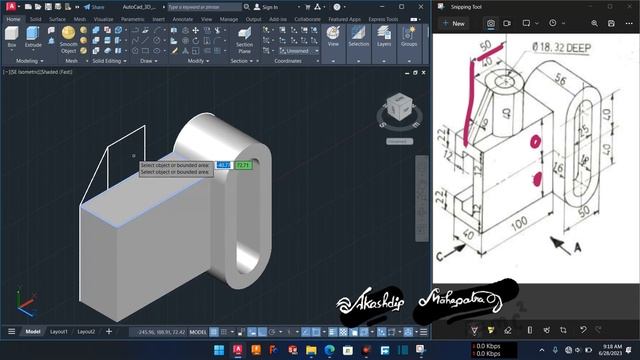The image size is (640, 360).
Task: Expand the Modeling panel dropdown
Action: point(30,61)
